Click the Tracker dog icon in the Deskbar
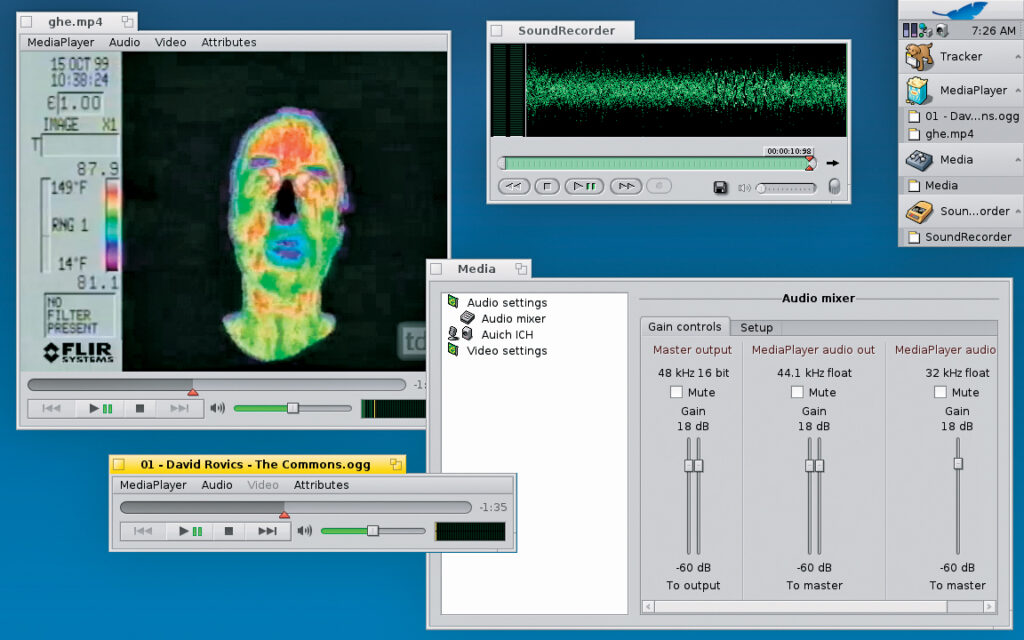Viewport: 1024px width, 640px height. pos(919,56)
